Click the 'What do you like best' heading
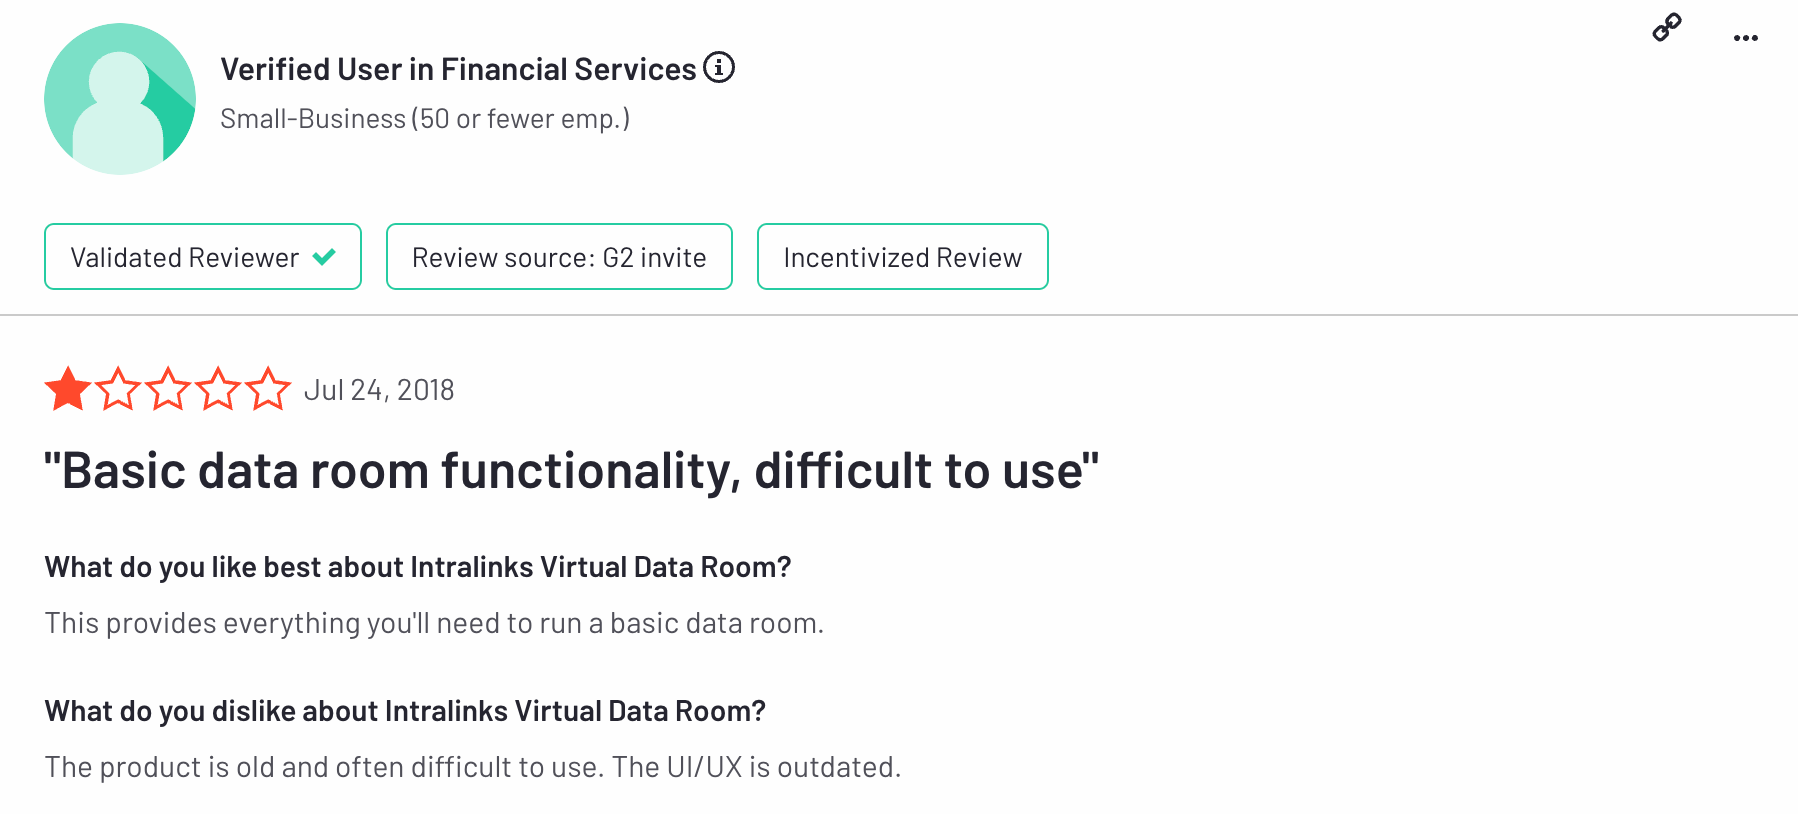 pos(418,567)
